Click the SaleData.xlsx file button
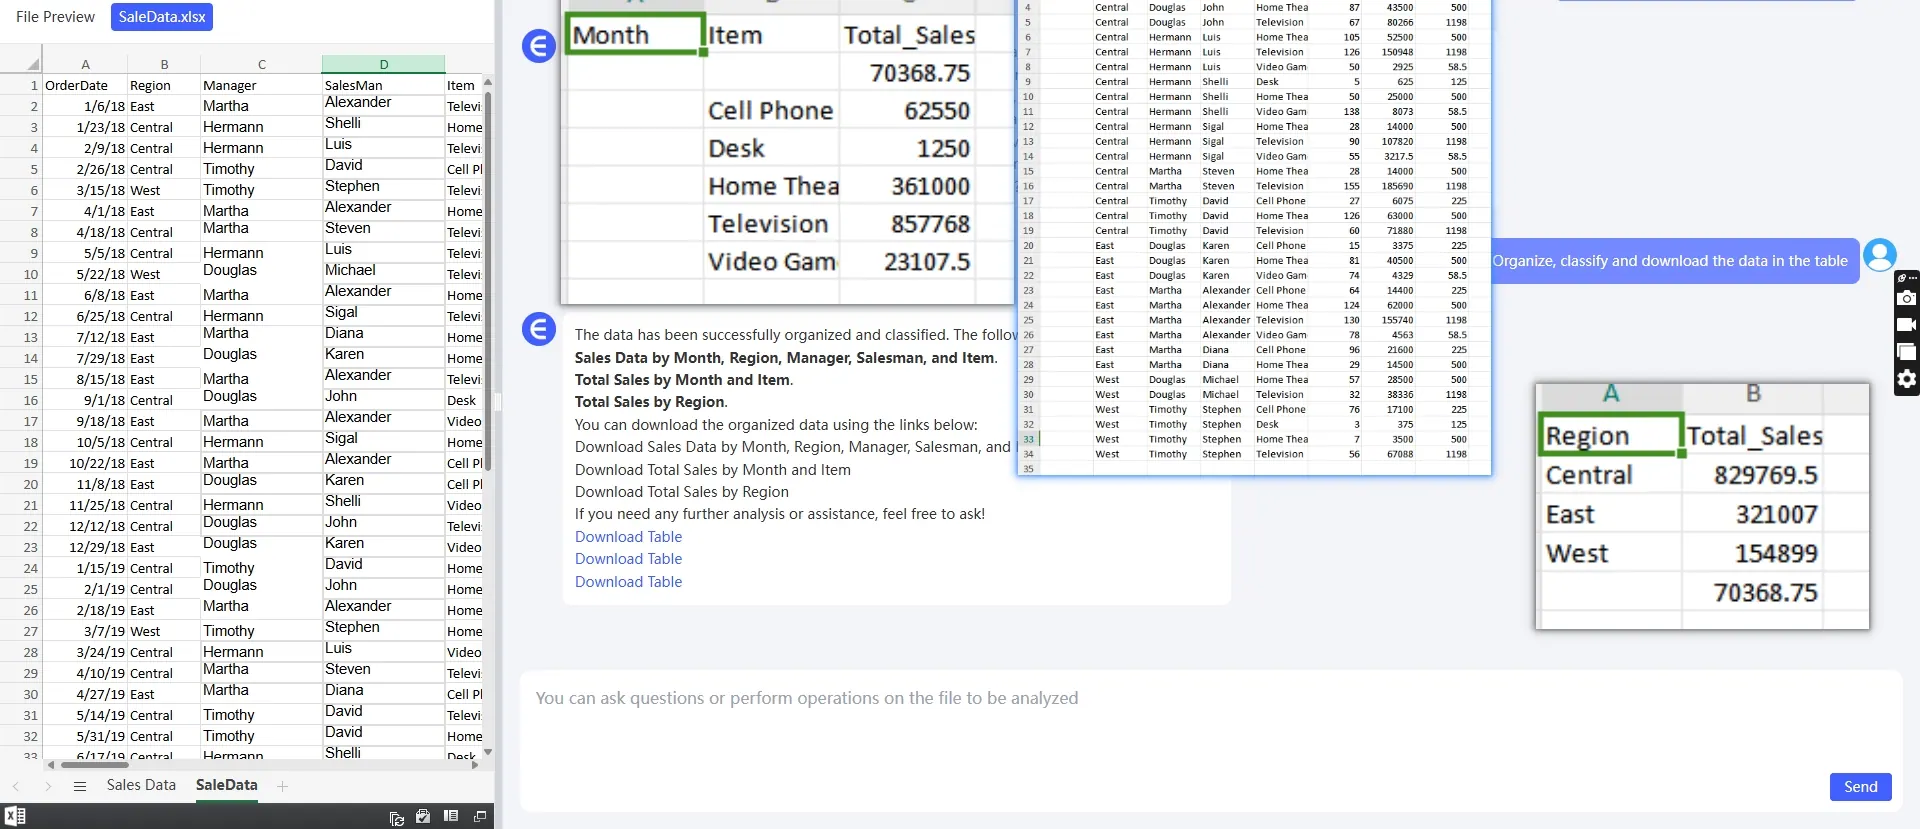Image resolution: width=1920 pixels, height=829 pixels. click(162, 17)
